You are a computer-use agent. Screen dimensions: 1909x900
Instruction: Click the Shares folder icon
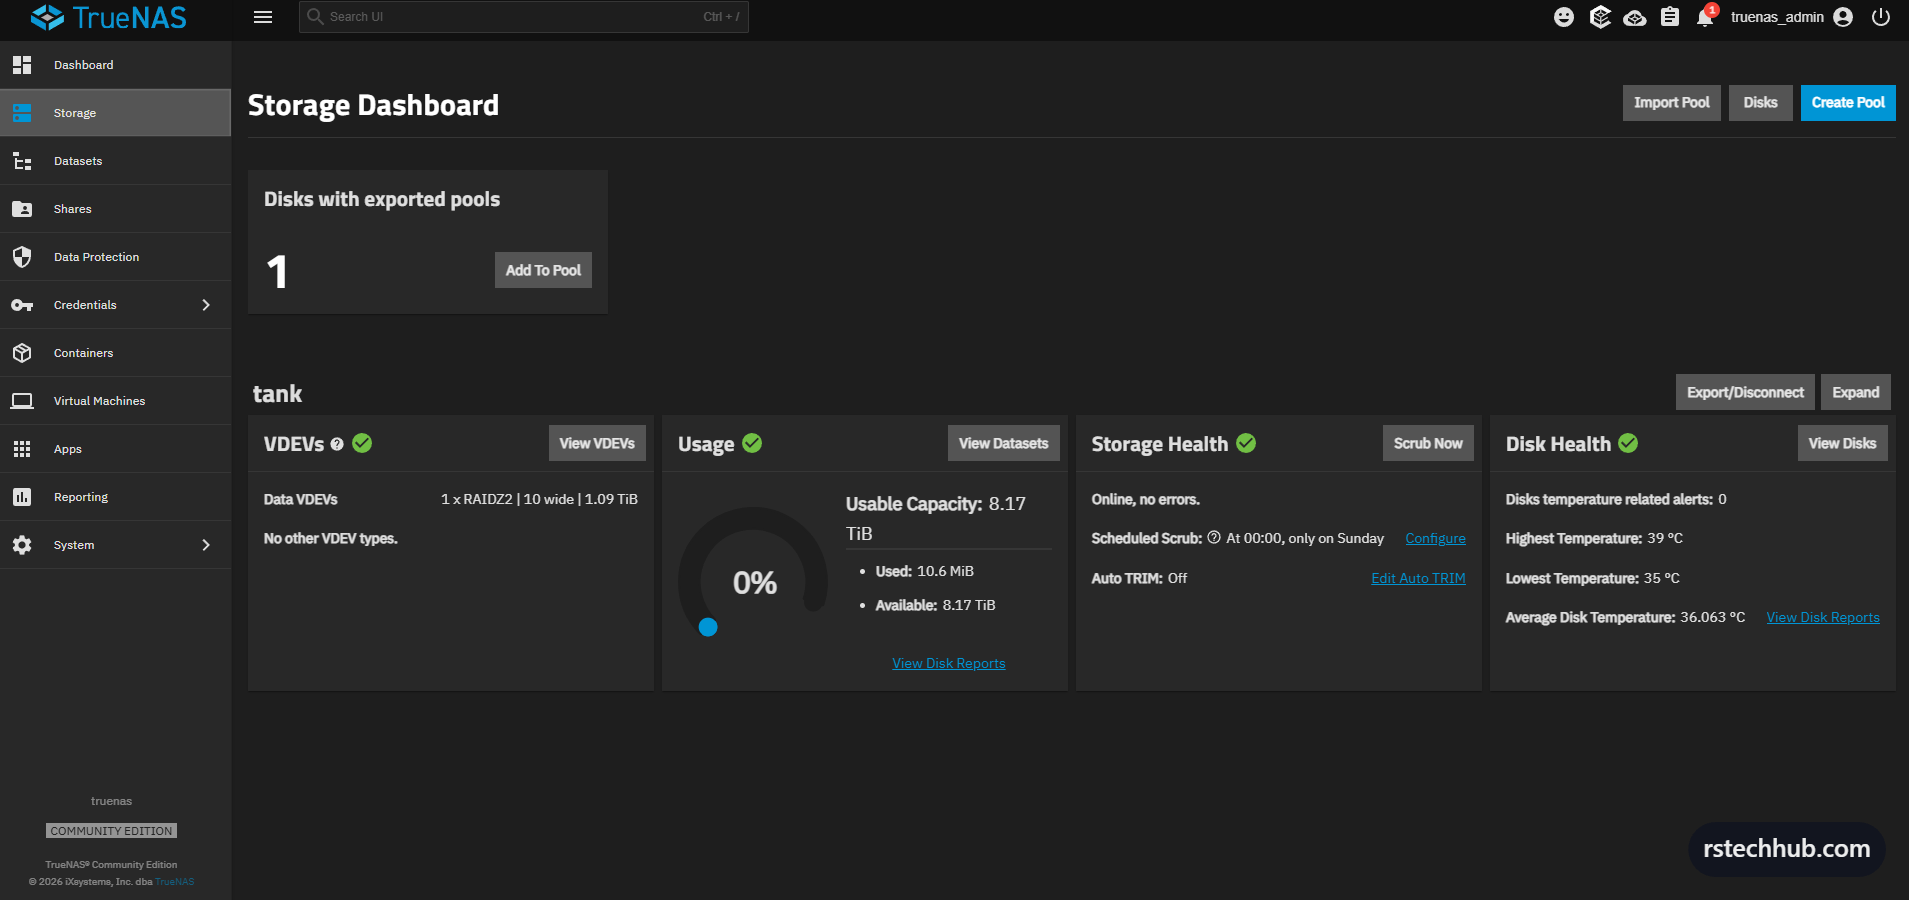coord(22,209)
